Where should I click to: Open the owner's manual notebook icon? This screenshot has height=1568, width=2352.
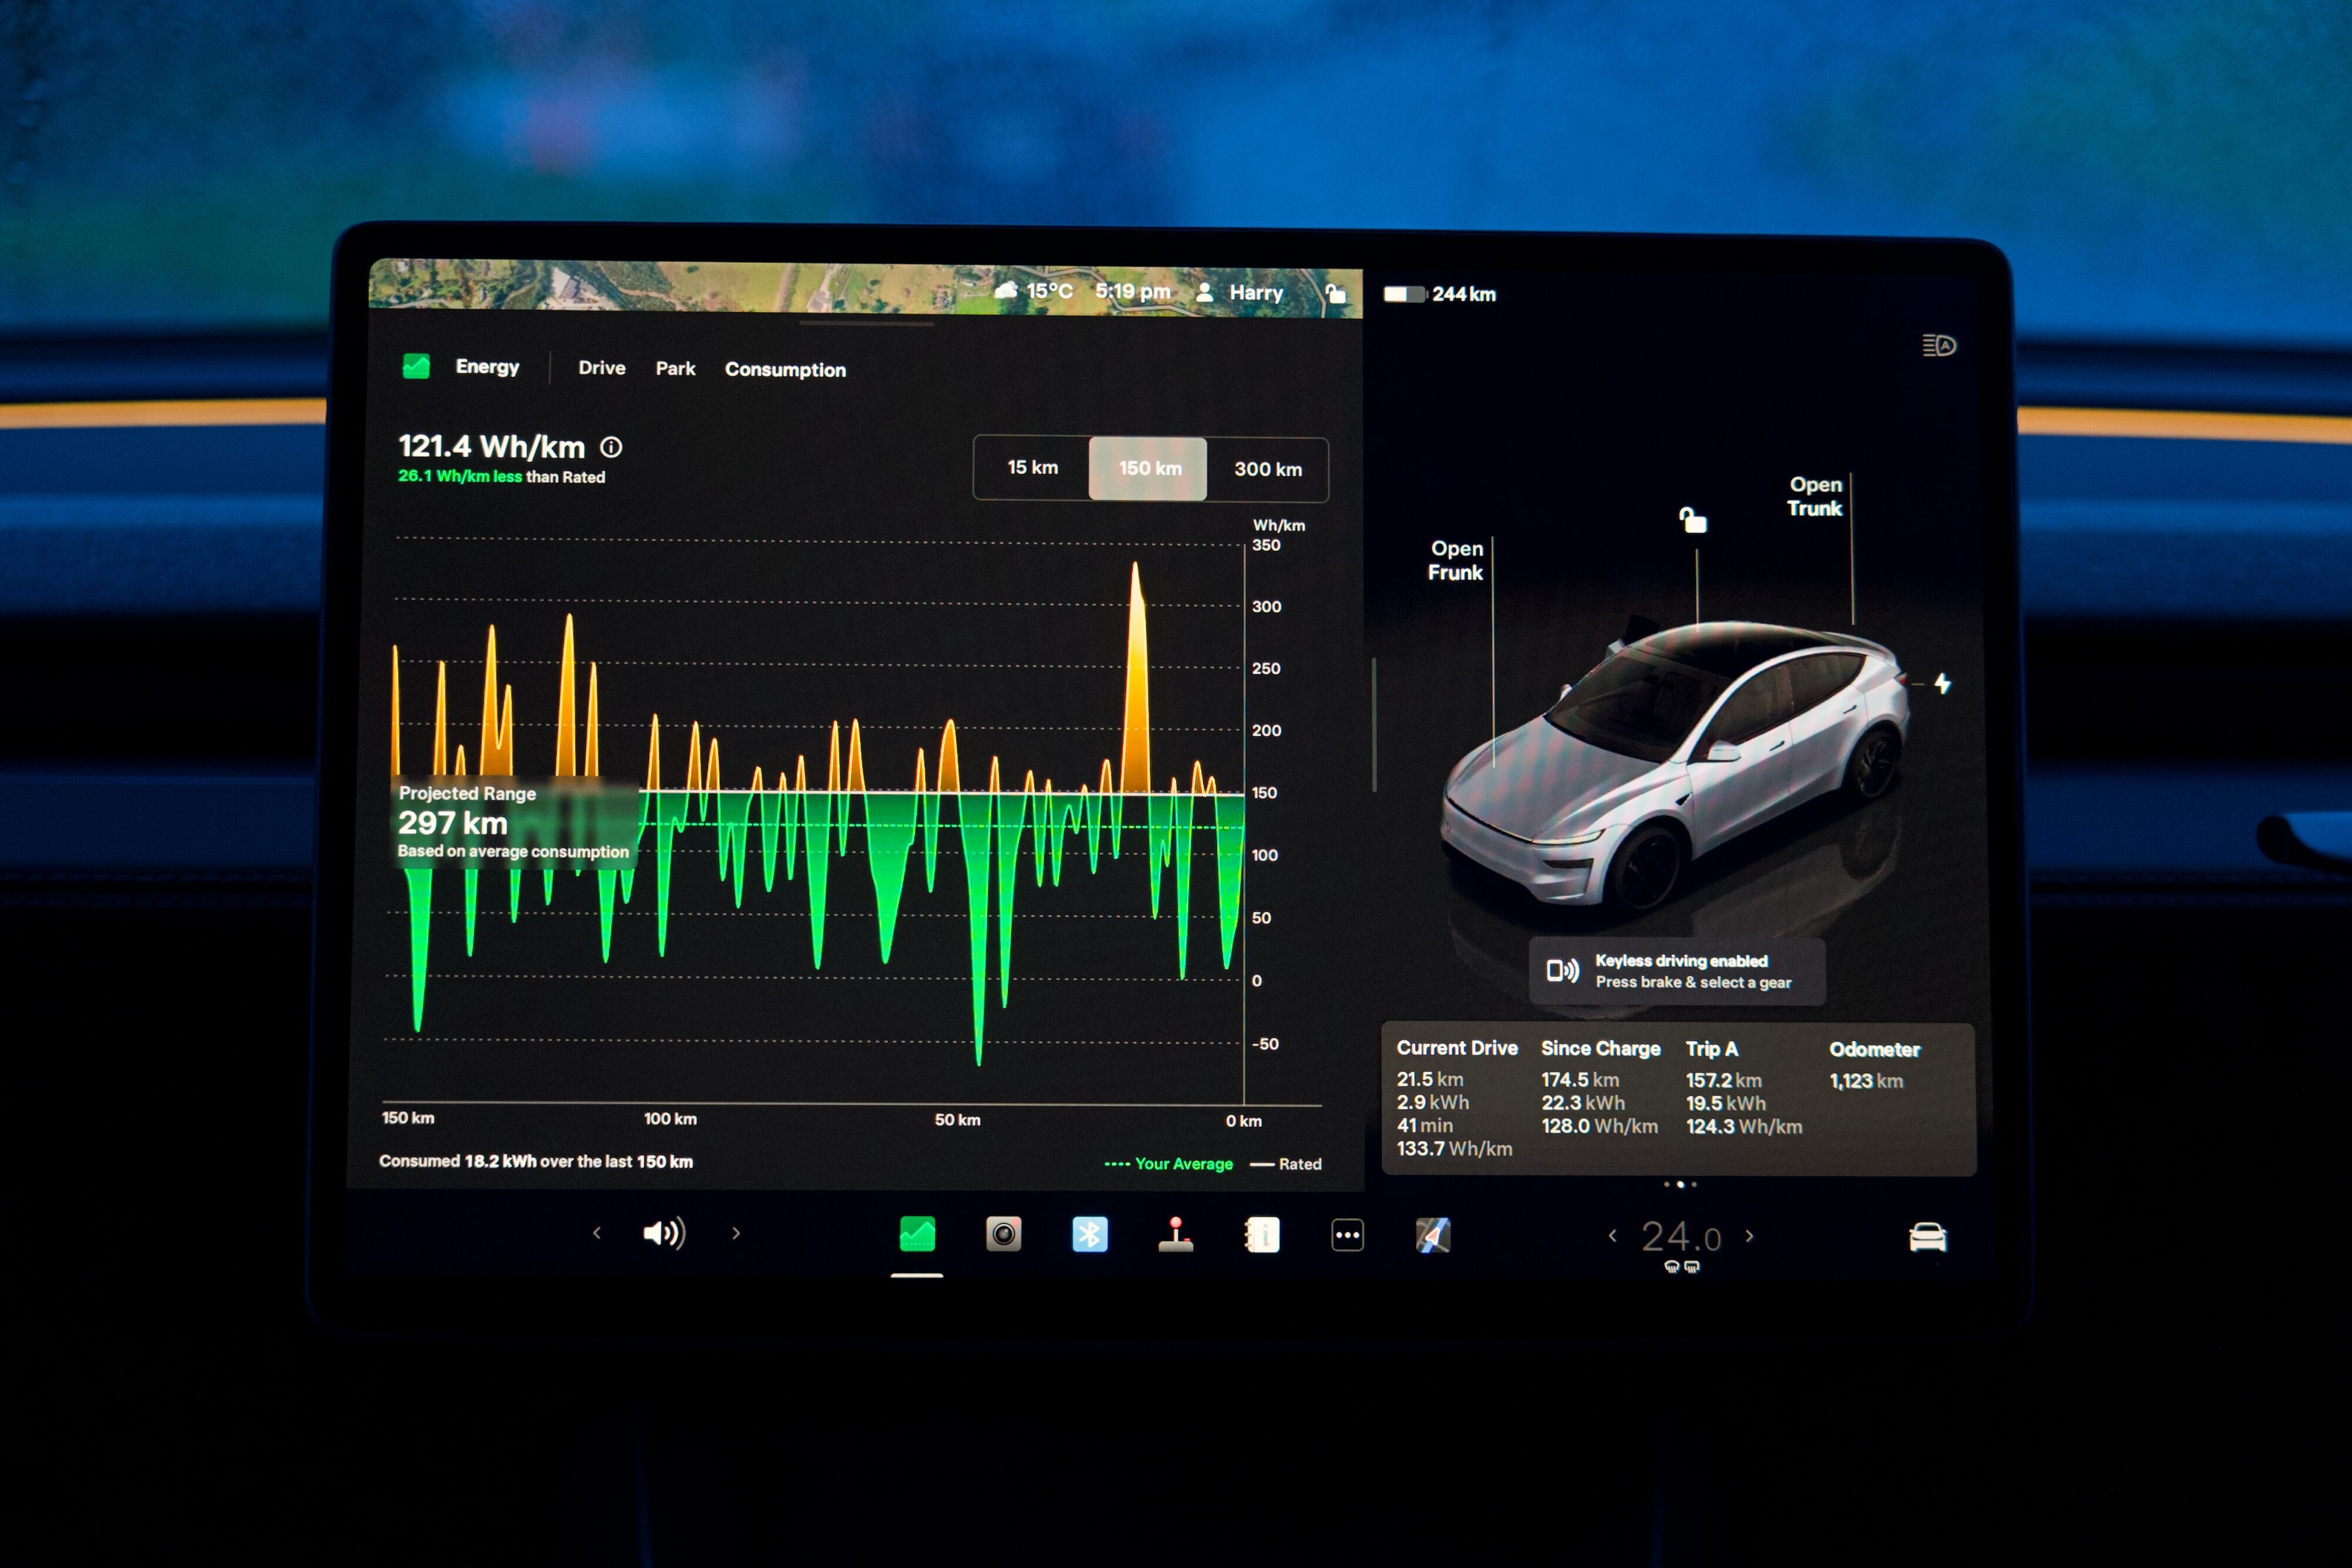click(x=1261, y=1235)
